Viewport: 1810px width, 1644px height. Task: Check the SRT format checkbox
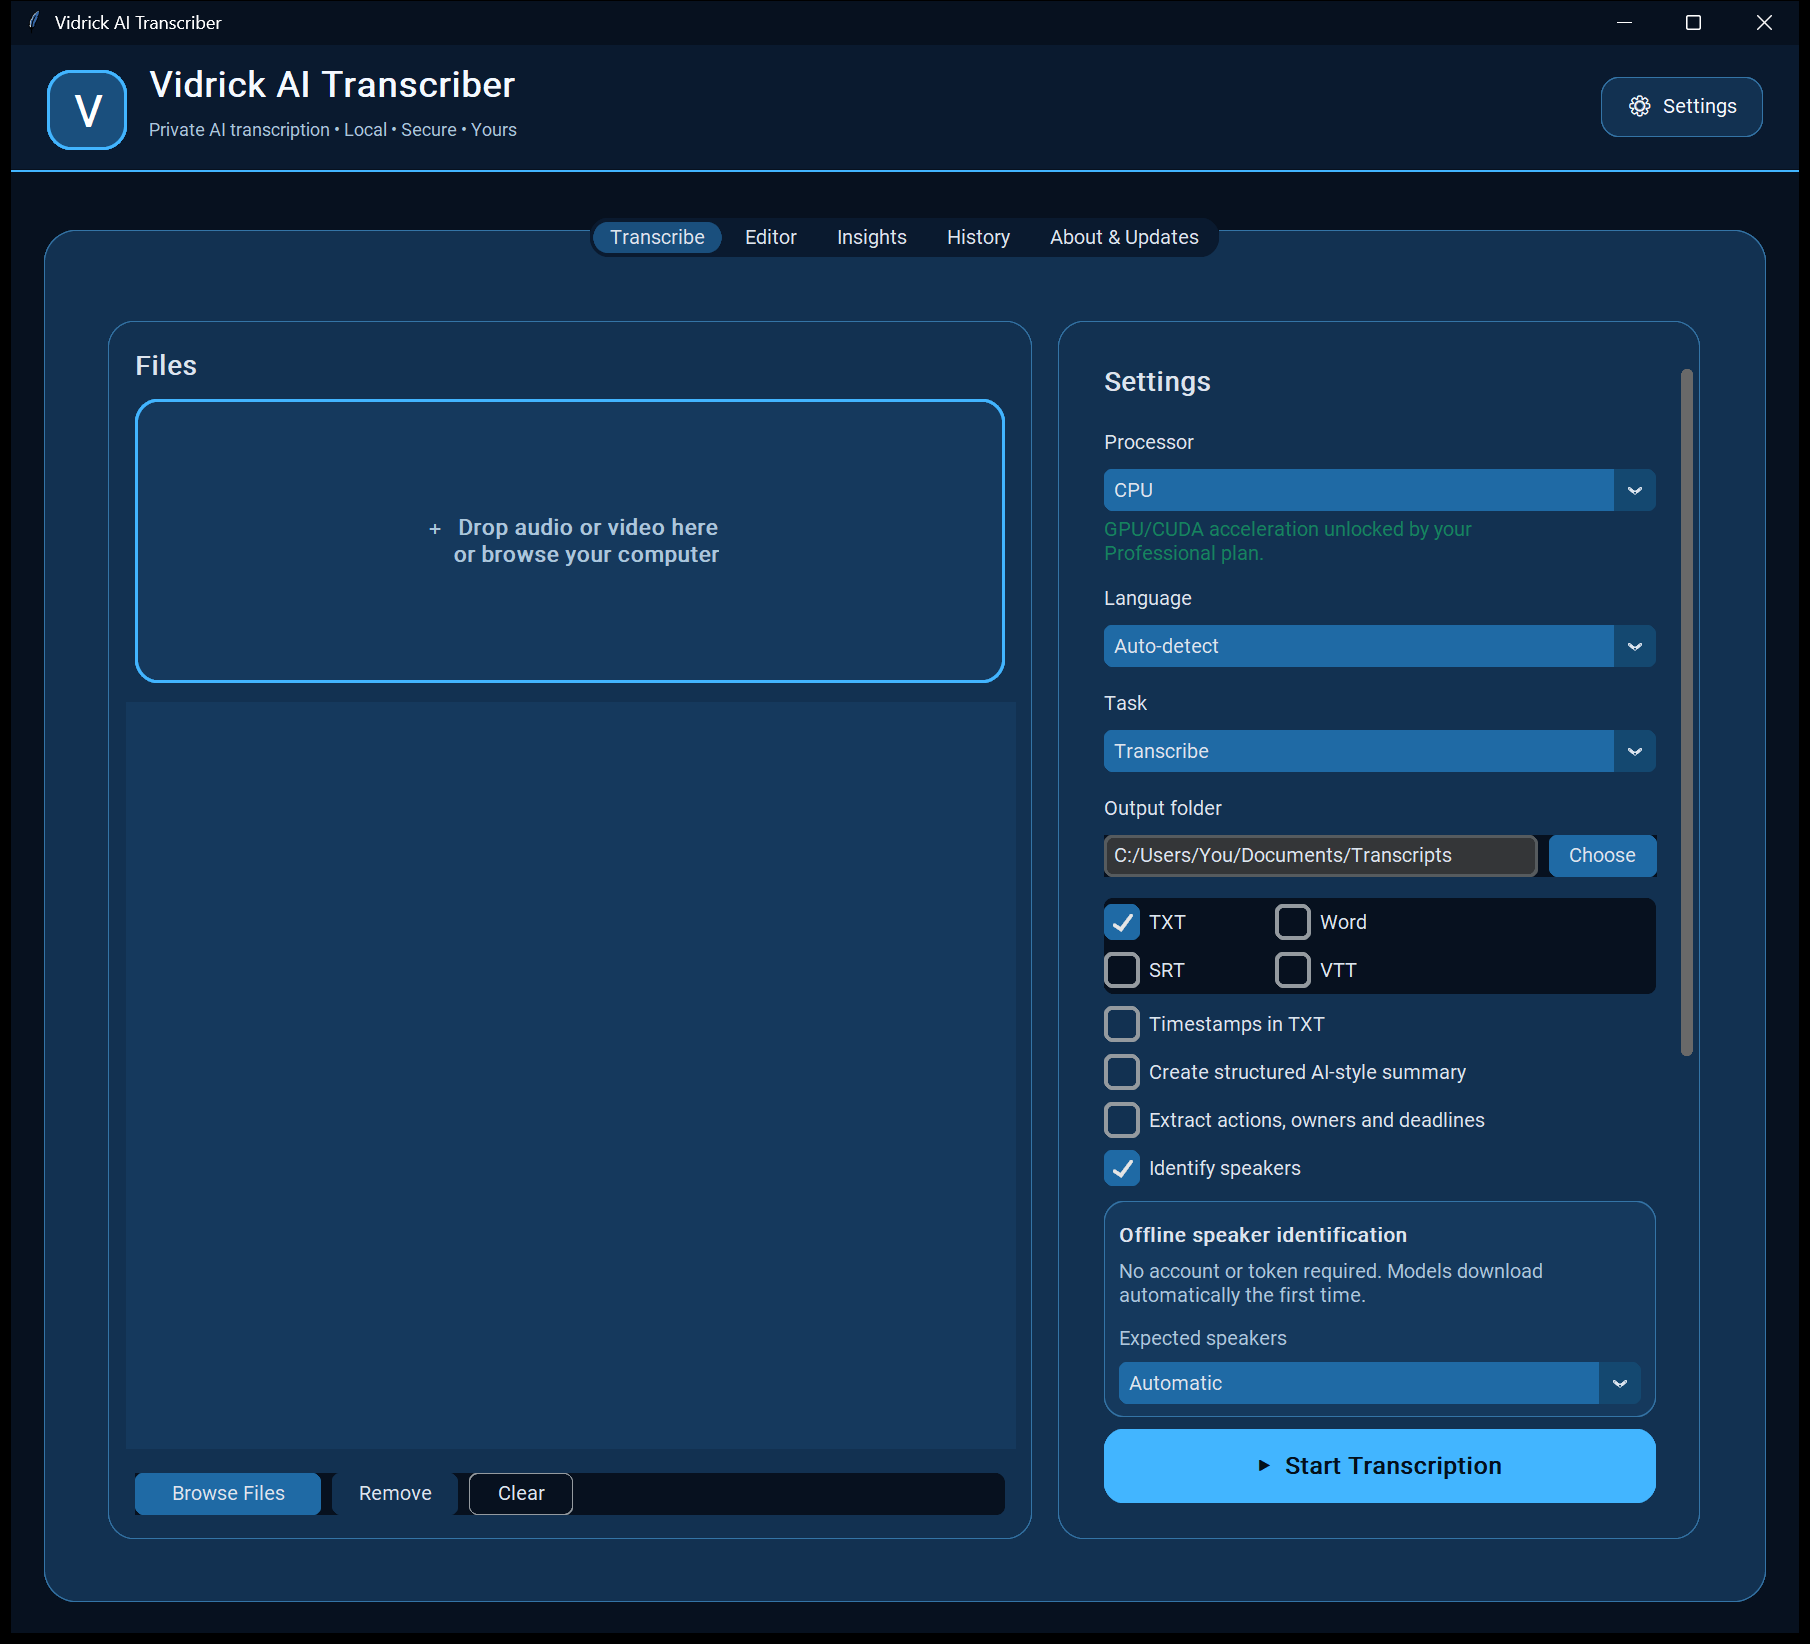point(1122,970)
